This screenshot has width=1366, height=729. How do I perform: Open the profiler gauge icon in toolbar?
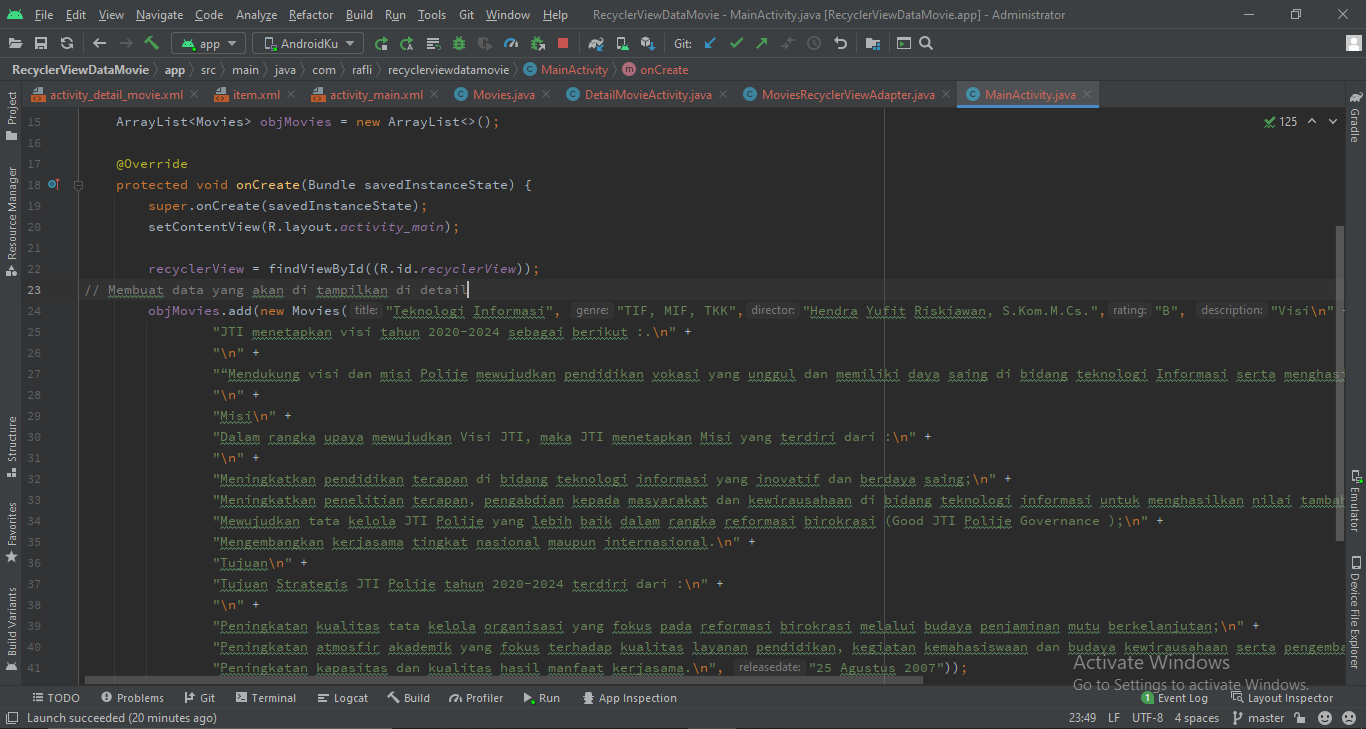pyautogui.click(x=511, y=43)
